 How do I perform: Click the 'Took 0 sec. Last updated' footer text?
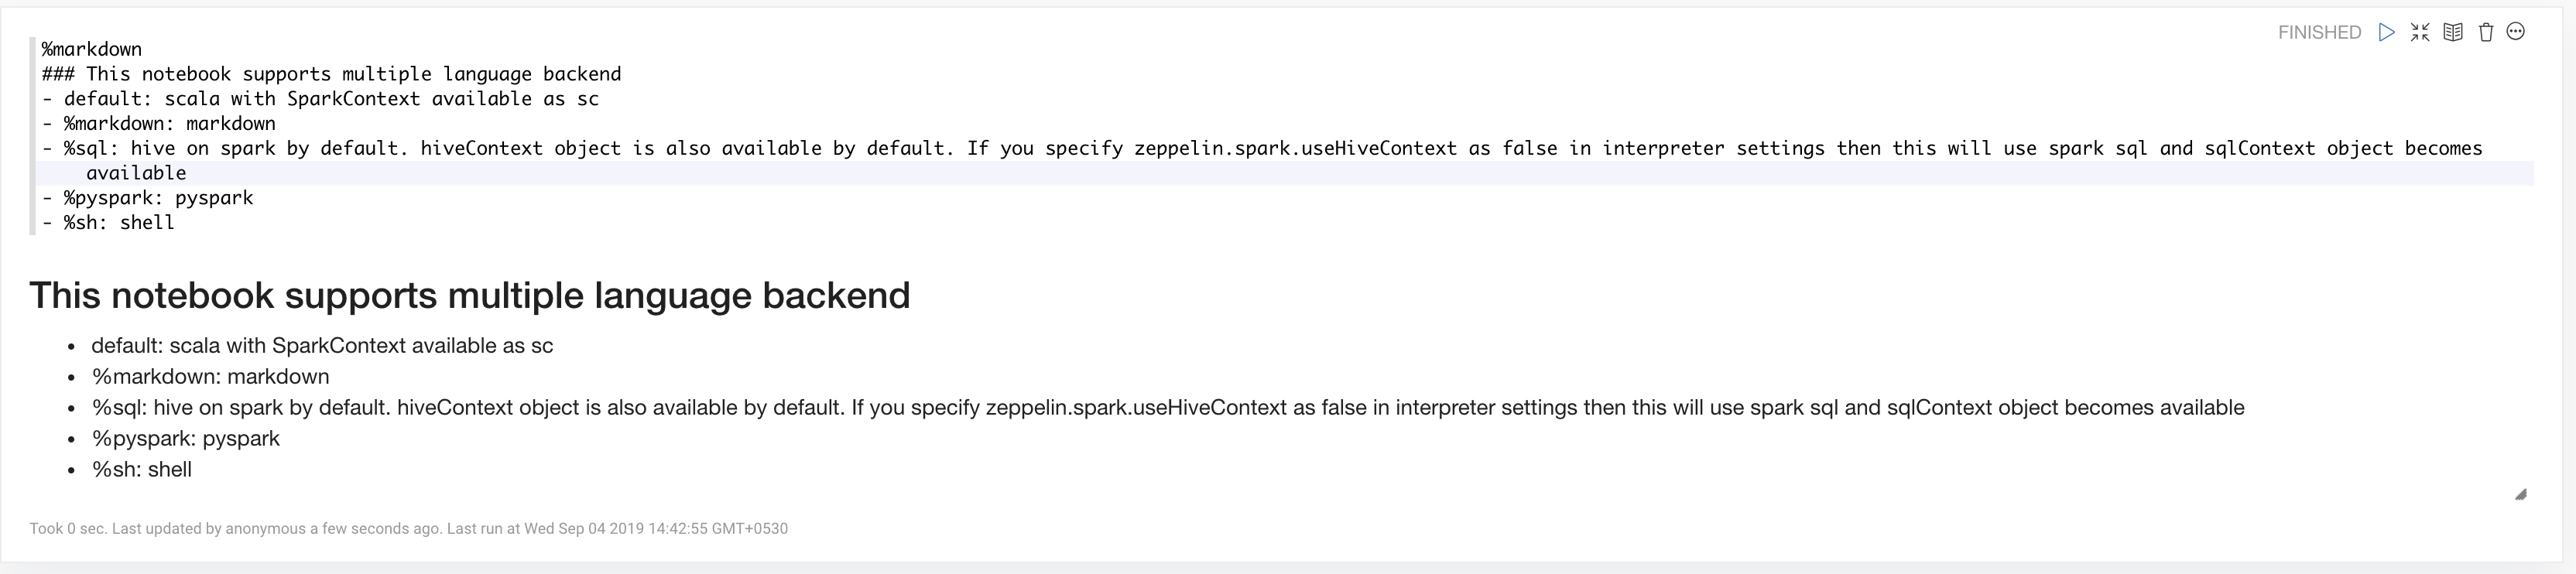pos(408,528)
